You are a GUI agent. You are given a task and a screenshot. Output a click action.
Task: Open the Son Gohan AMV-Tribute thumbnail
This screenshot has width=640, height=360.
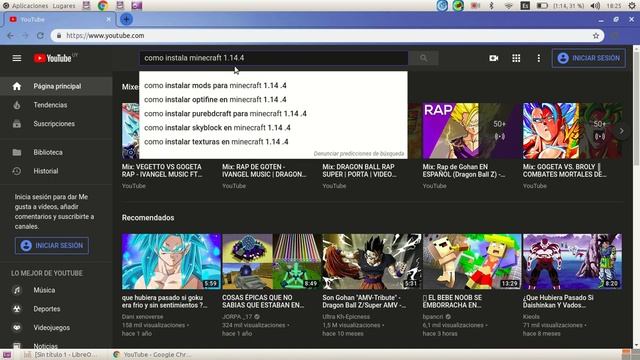coord(371,261)
